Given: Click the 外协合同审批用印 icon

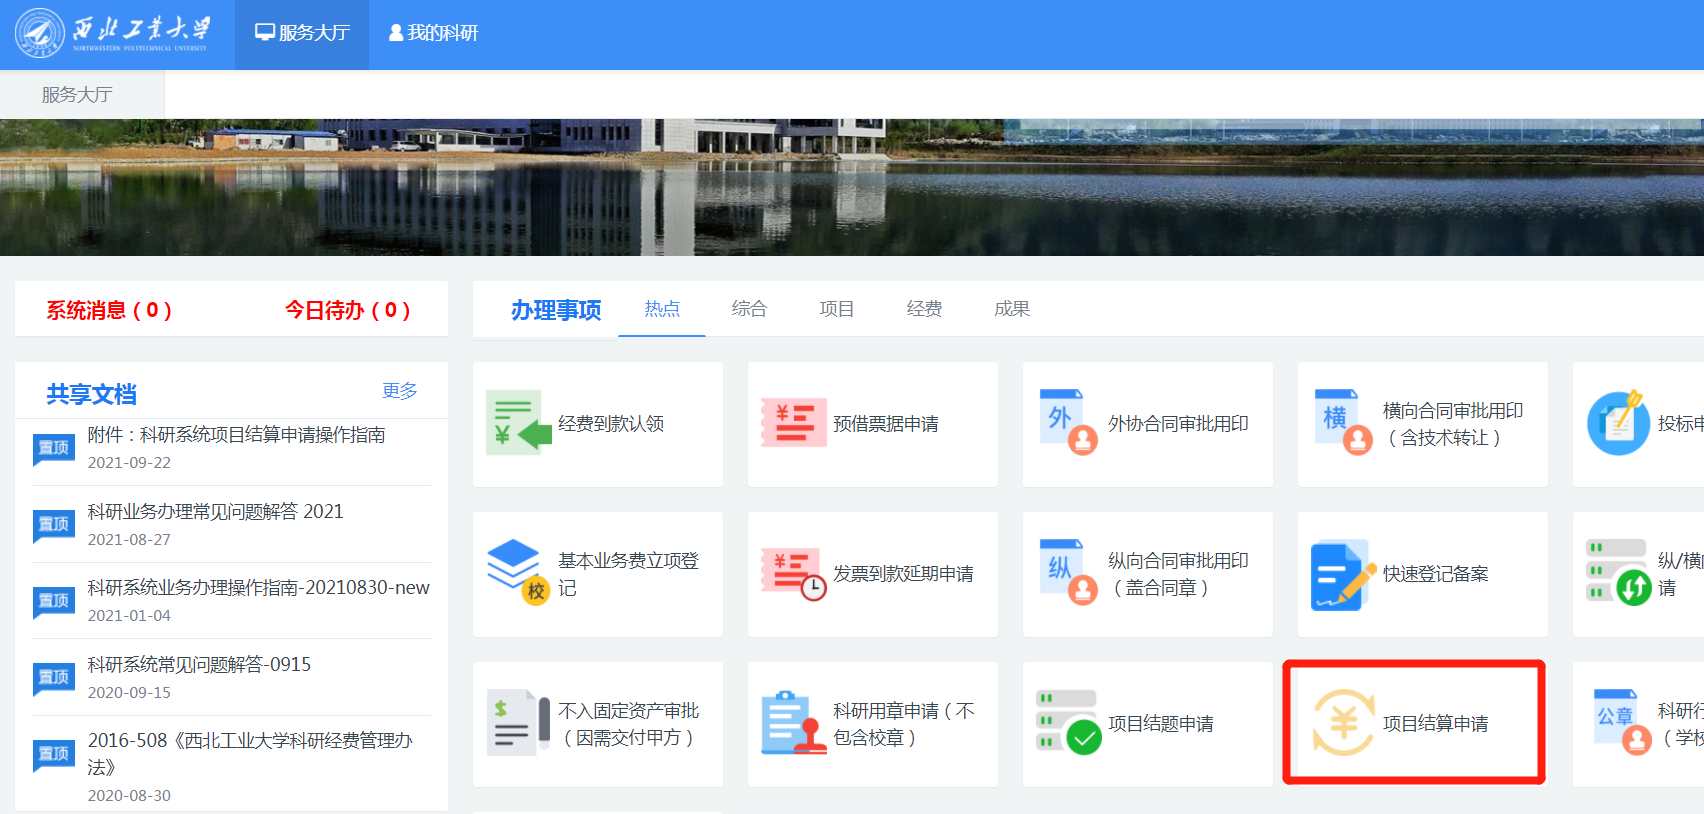Looking at the screenshot, I should tap(1067, 423).
